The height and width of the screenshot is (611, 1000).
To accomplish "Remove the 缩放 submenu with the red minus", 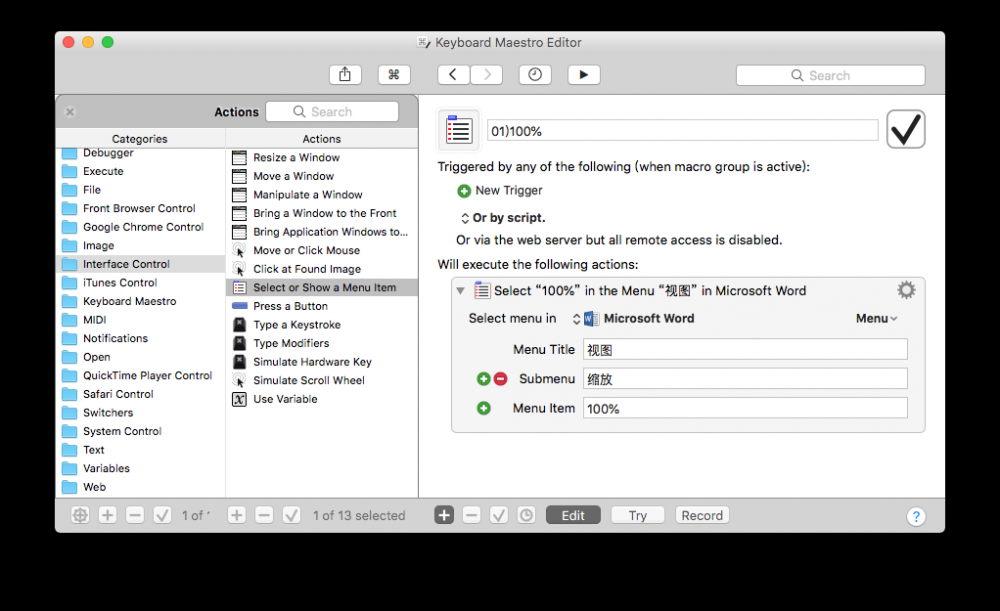I will (x=502, y=378).
